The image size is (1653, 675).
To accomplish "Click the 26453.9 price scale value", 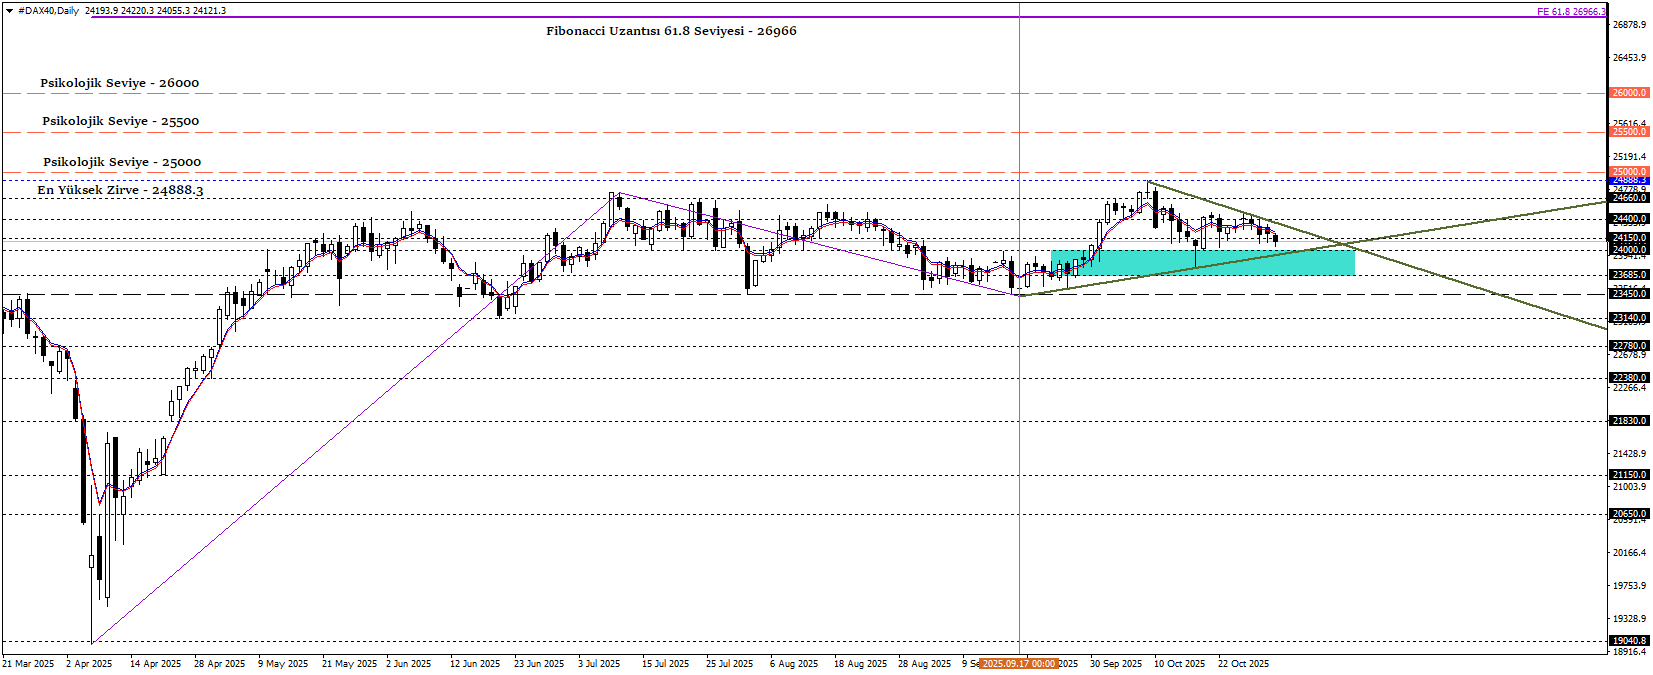I will 1629,58.
